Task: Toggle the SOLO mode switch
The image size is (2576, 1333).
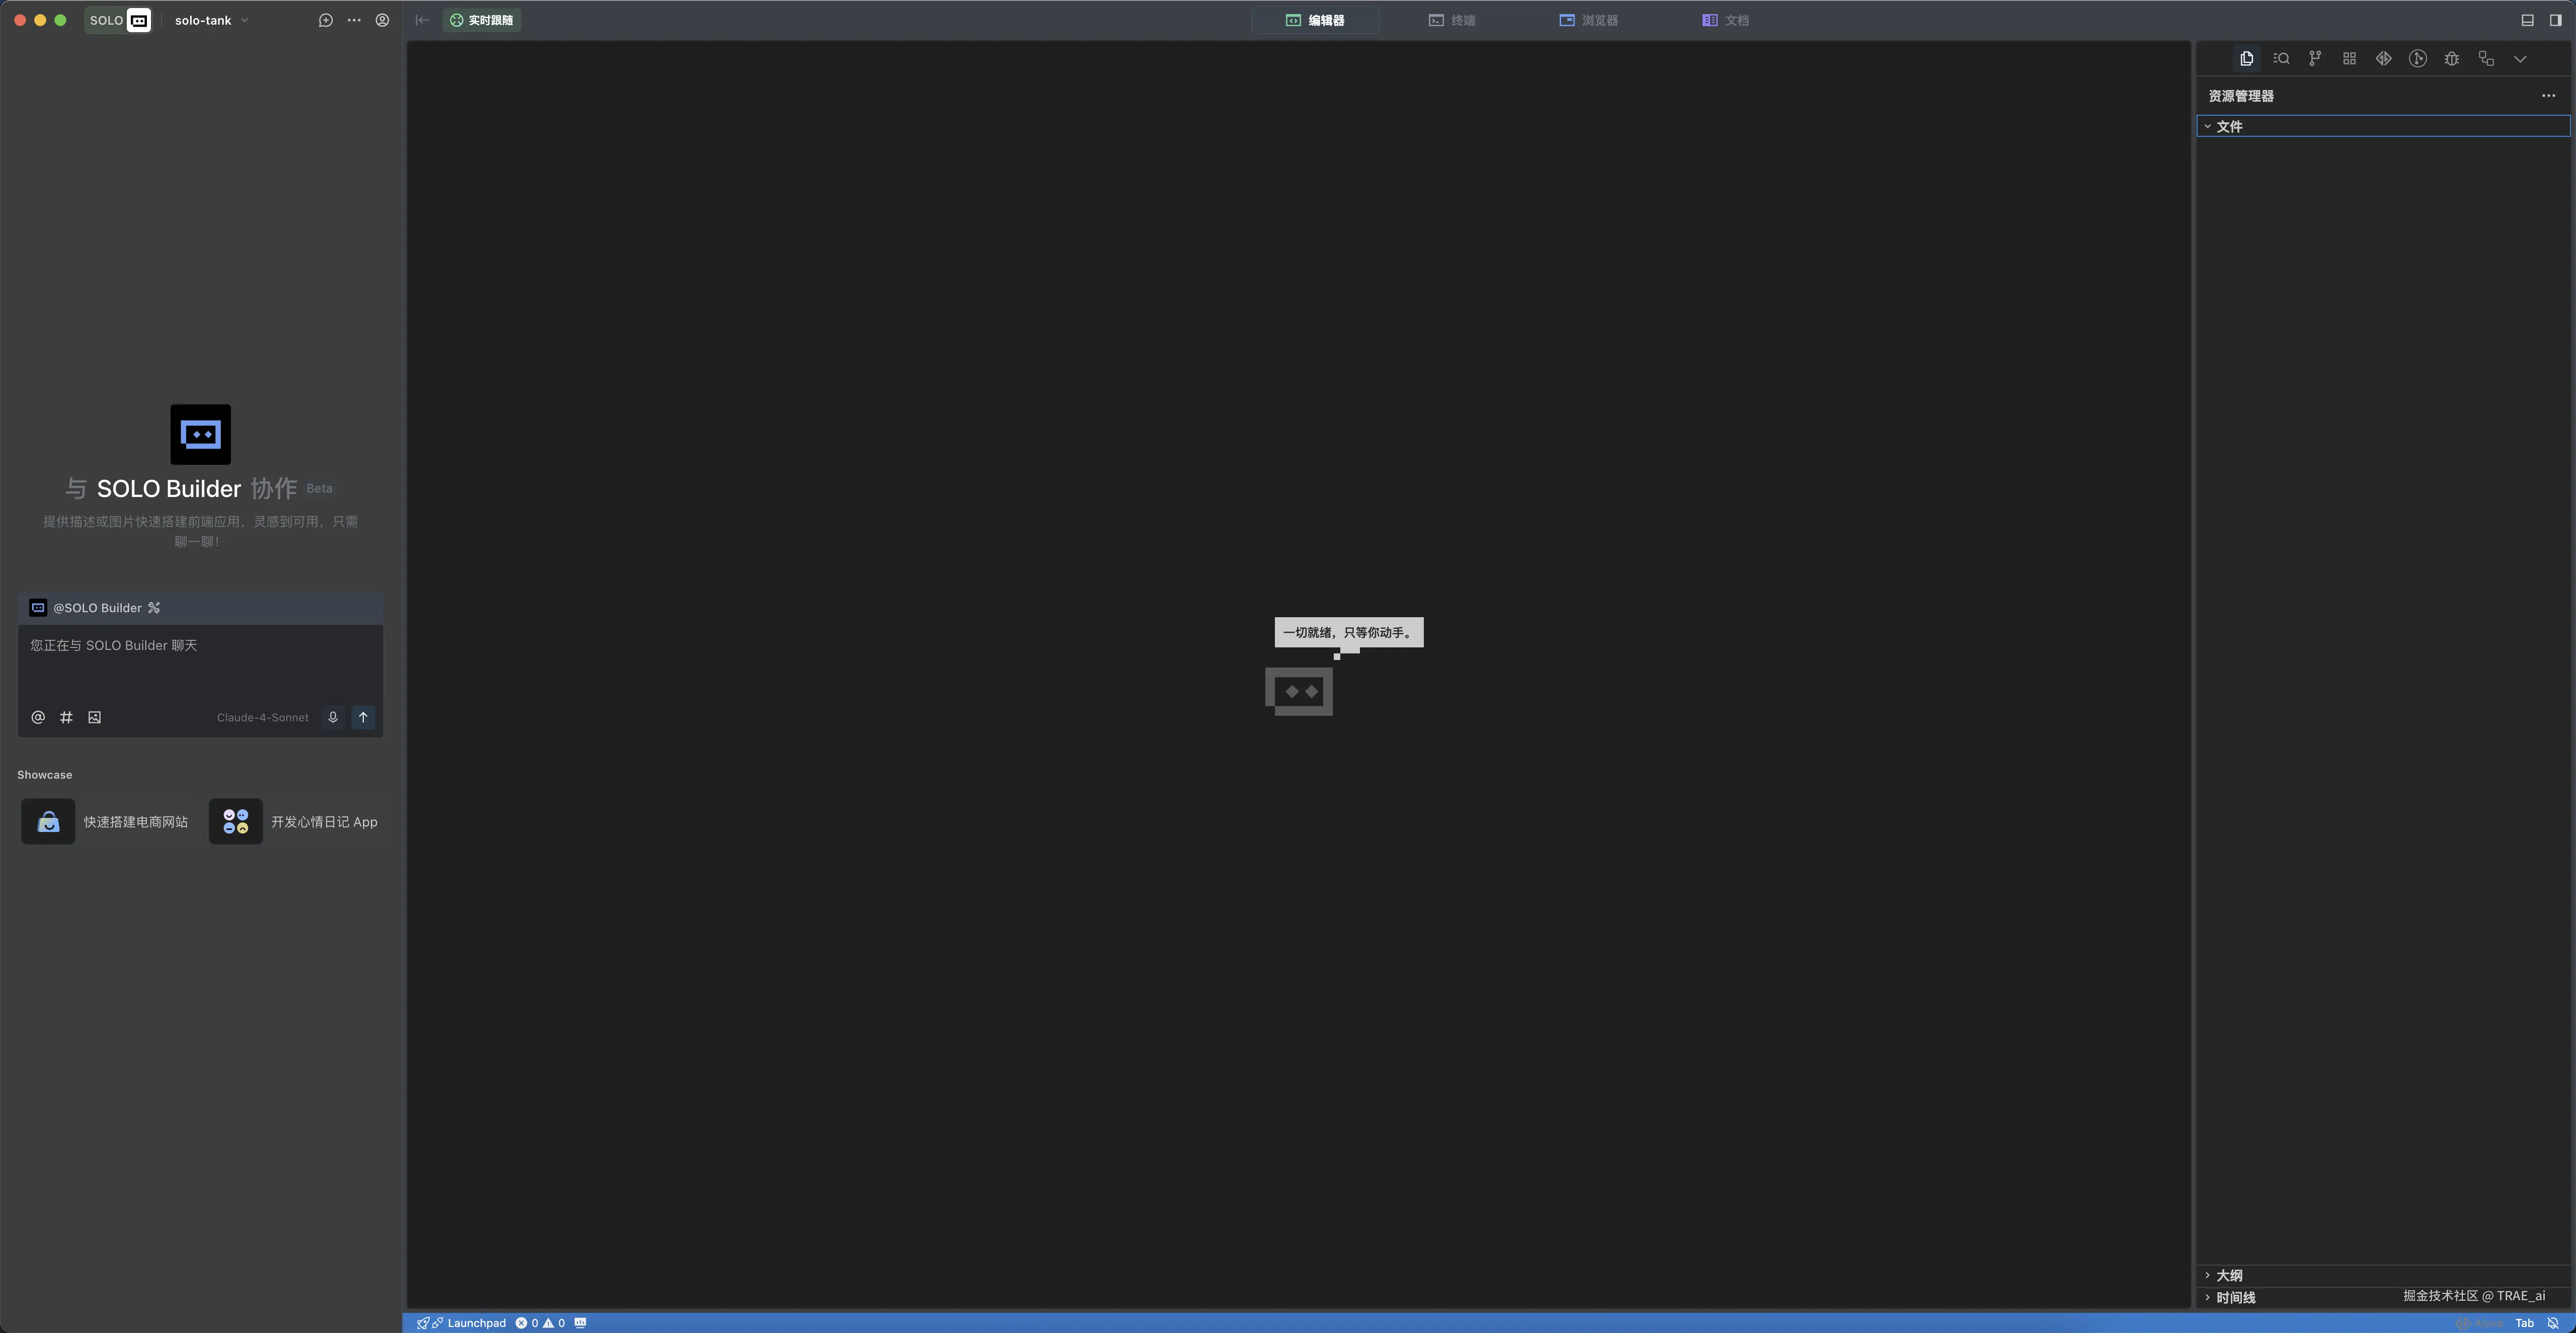Action: 119,20
